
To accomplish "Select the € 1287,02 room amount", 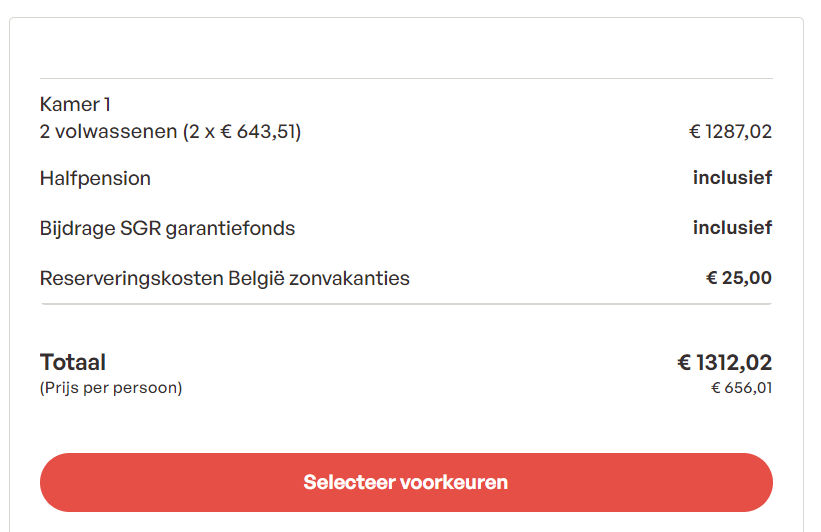I will [730, 131].
